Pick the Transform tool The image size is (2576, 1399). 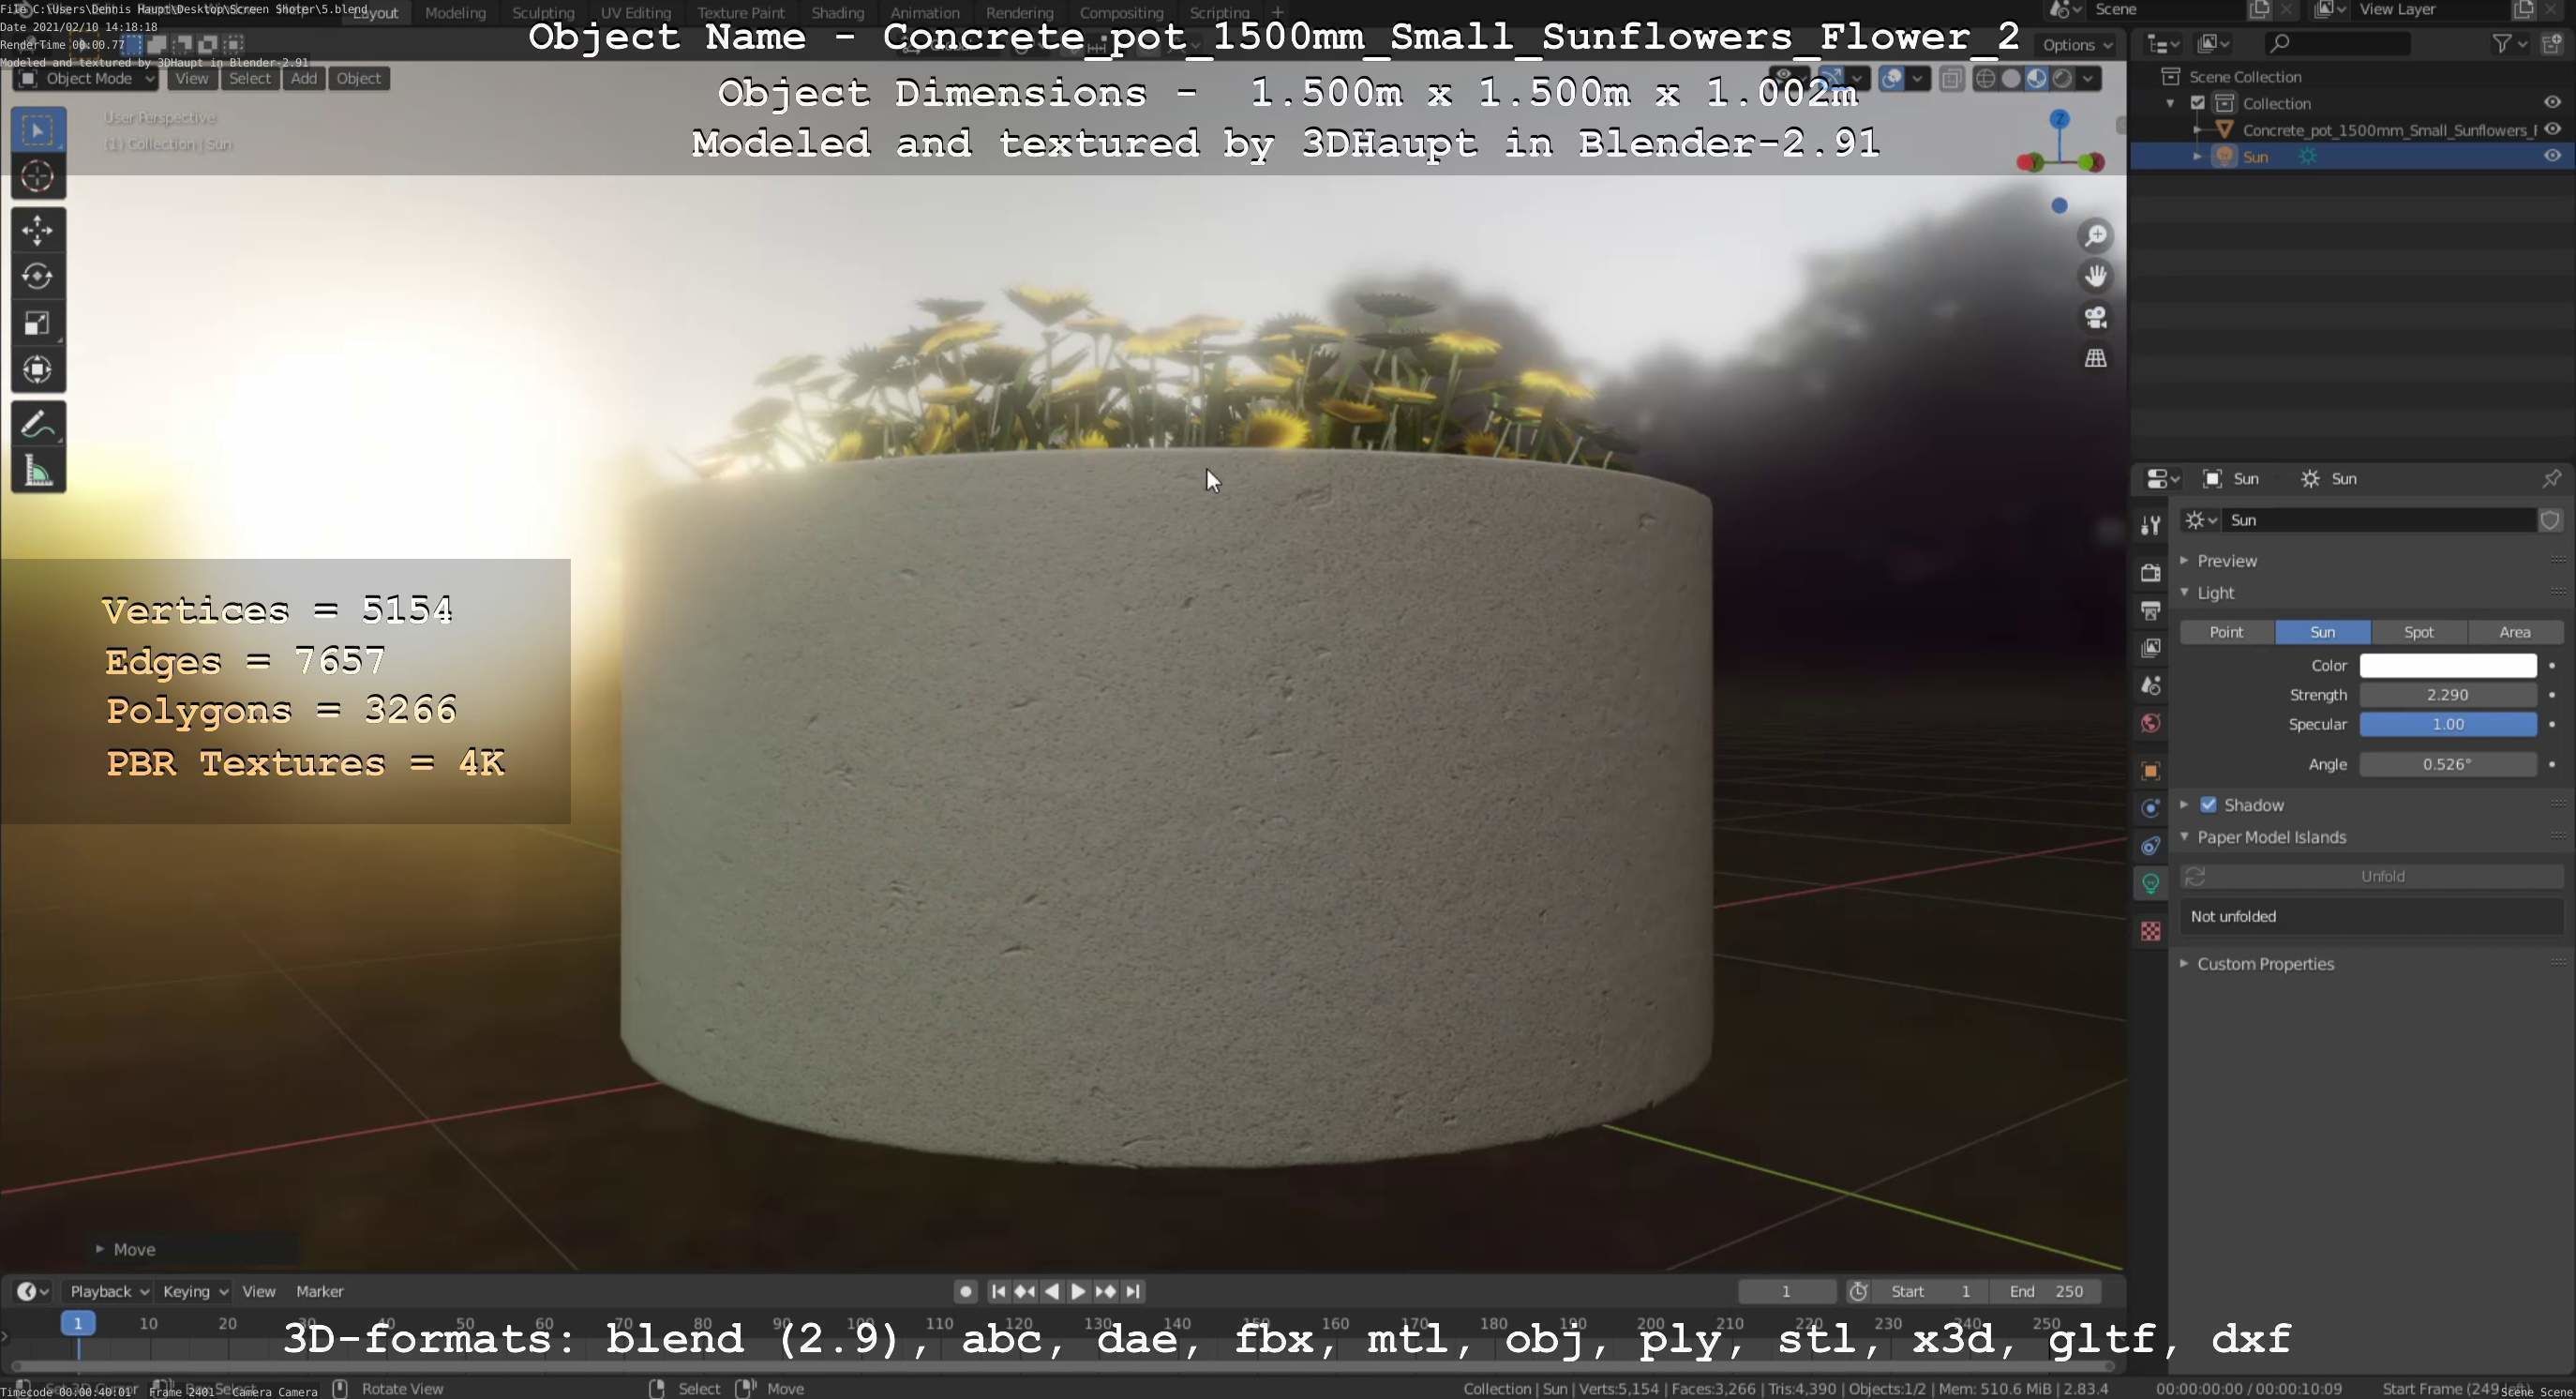point(38,370)
